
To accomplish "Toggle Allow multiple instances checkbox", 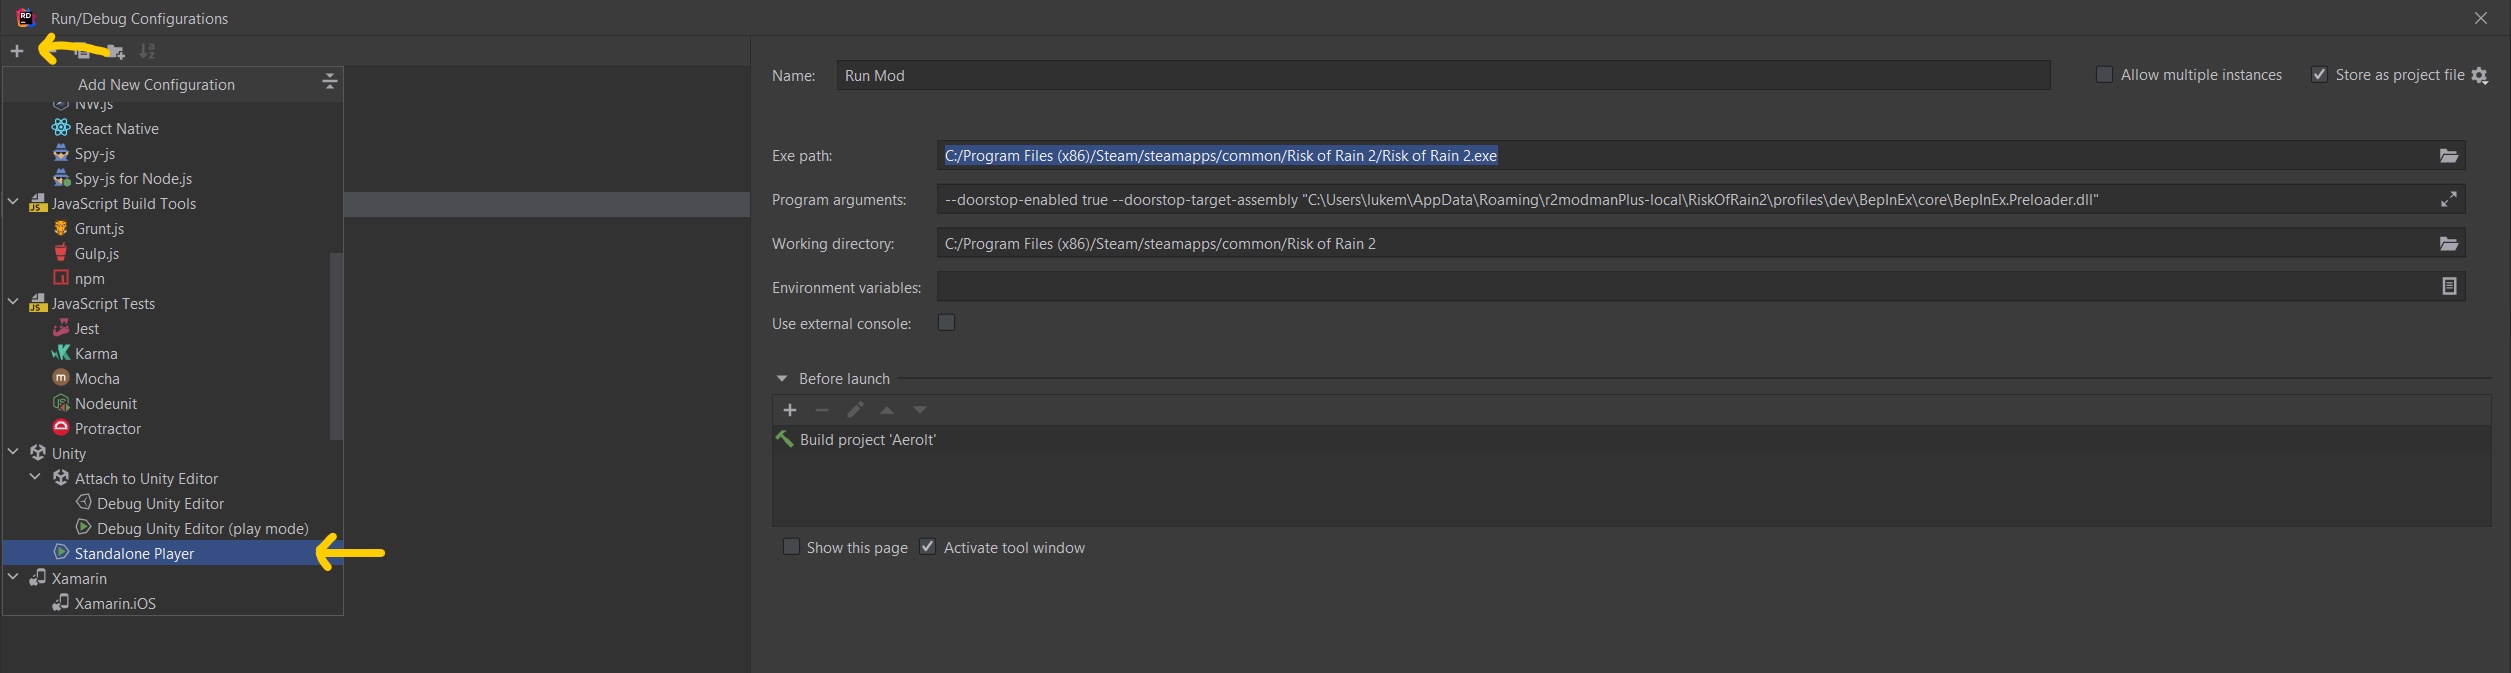I will [x=2104, y=74].
